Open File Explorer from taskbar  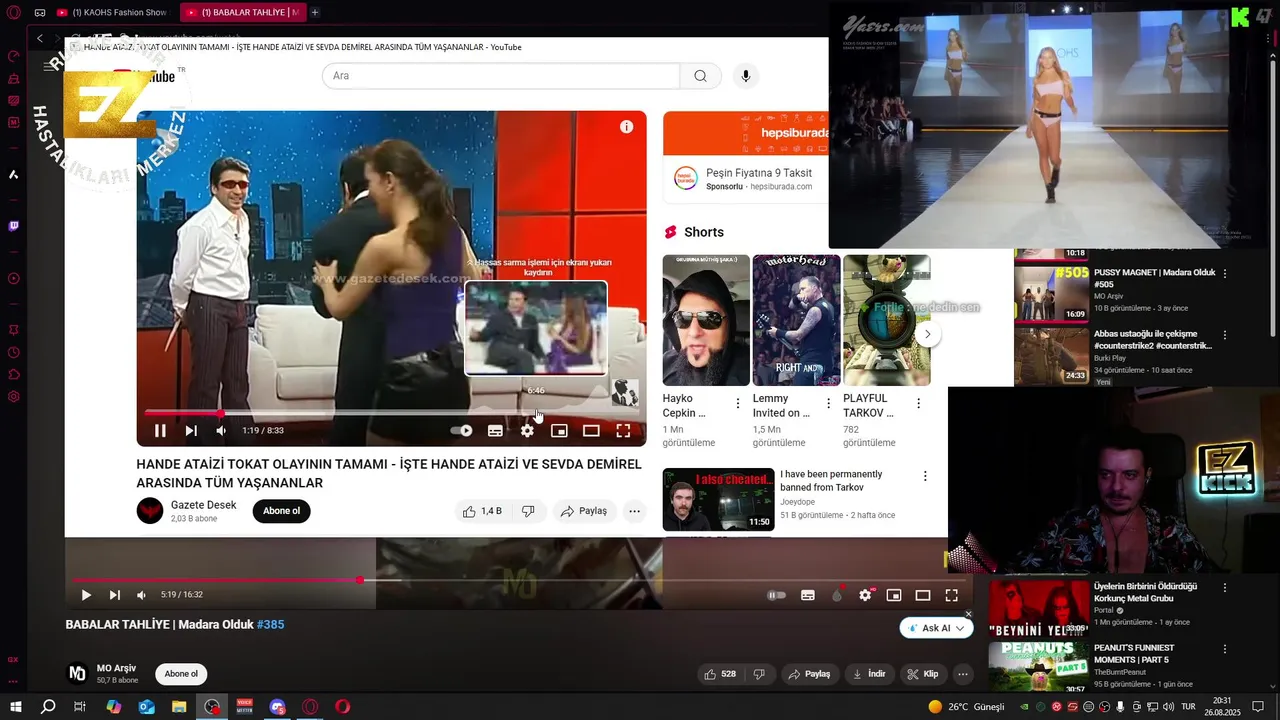pyautogui.click(x=179, y=707)
